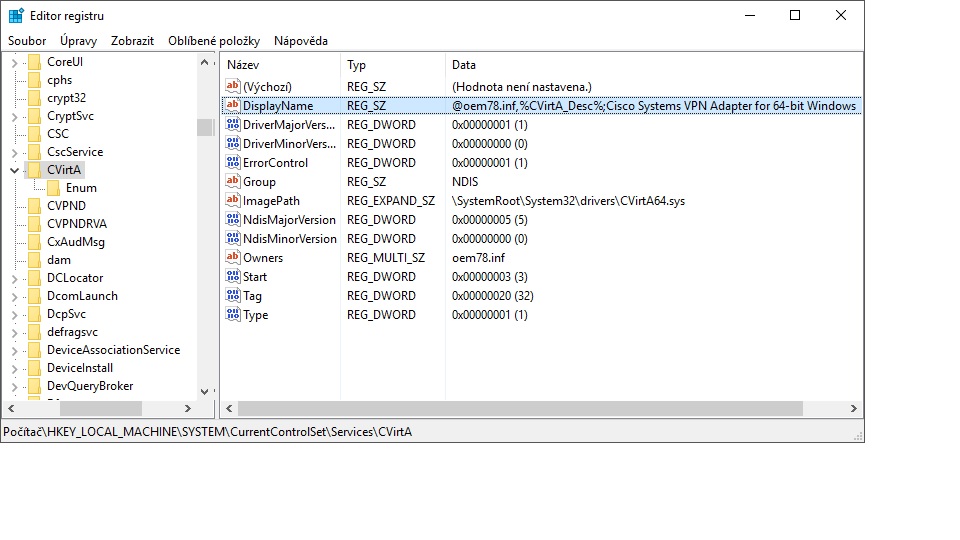Click the folder icon of CoreUI key

(x=35, y=62)
